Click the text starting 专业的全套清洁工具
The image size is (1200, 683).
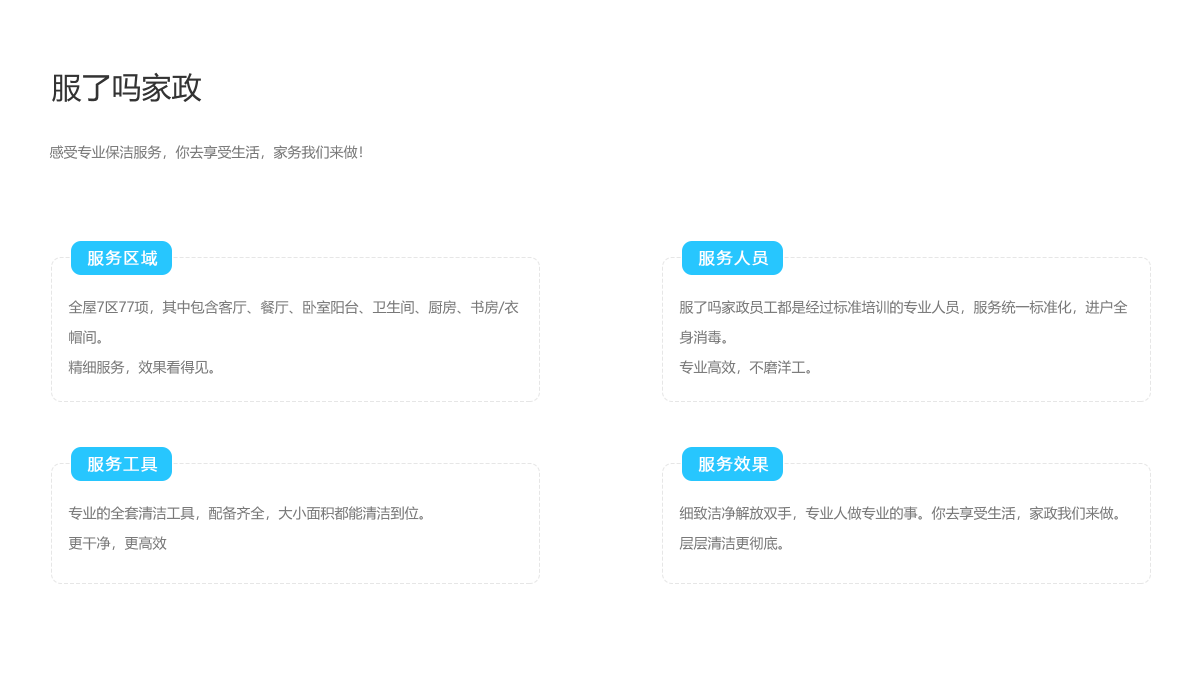(250, 513)
